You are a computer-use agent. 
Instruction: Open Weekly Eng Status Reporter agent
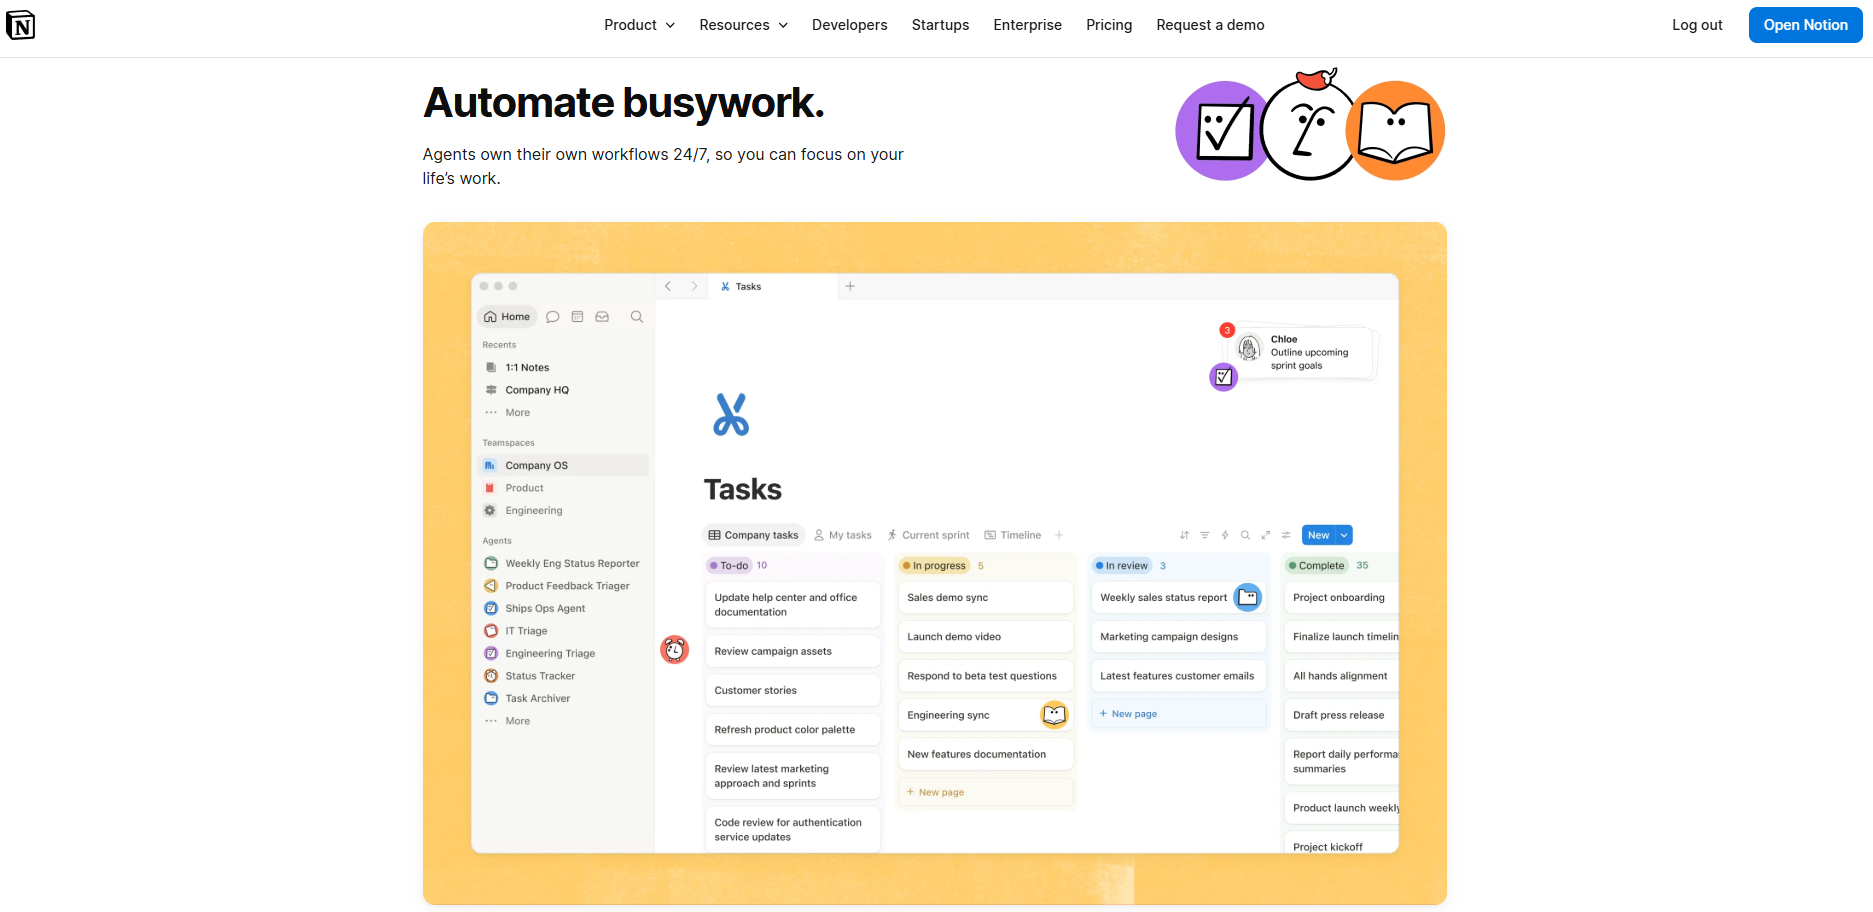(572, 564)
